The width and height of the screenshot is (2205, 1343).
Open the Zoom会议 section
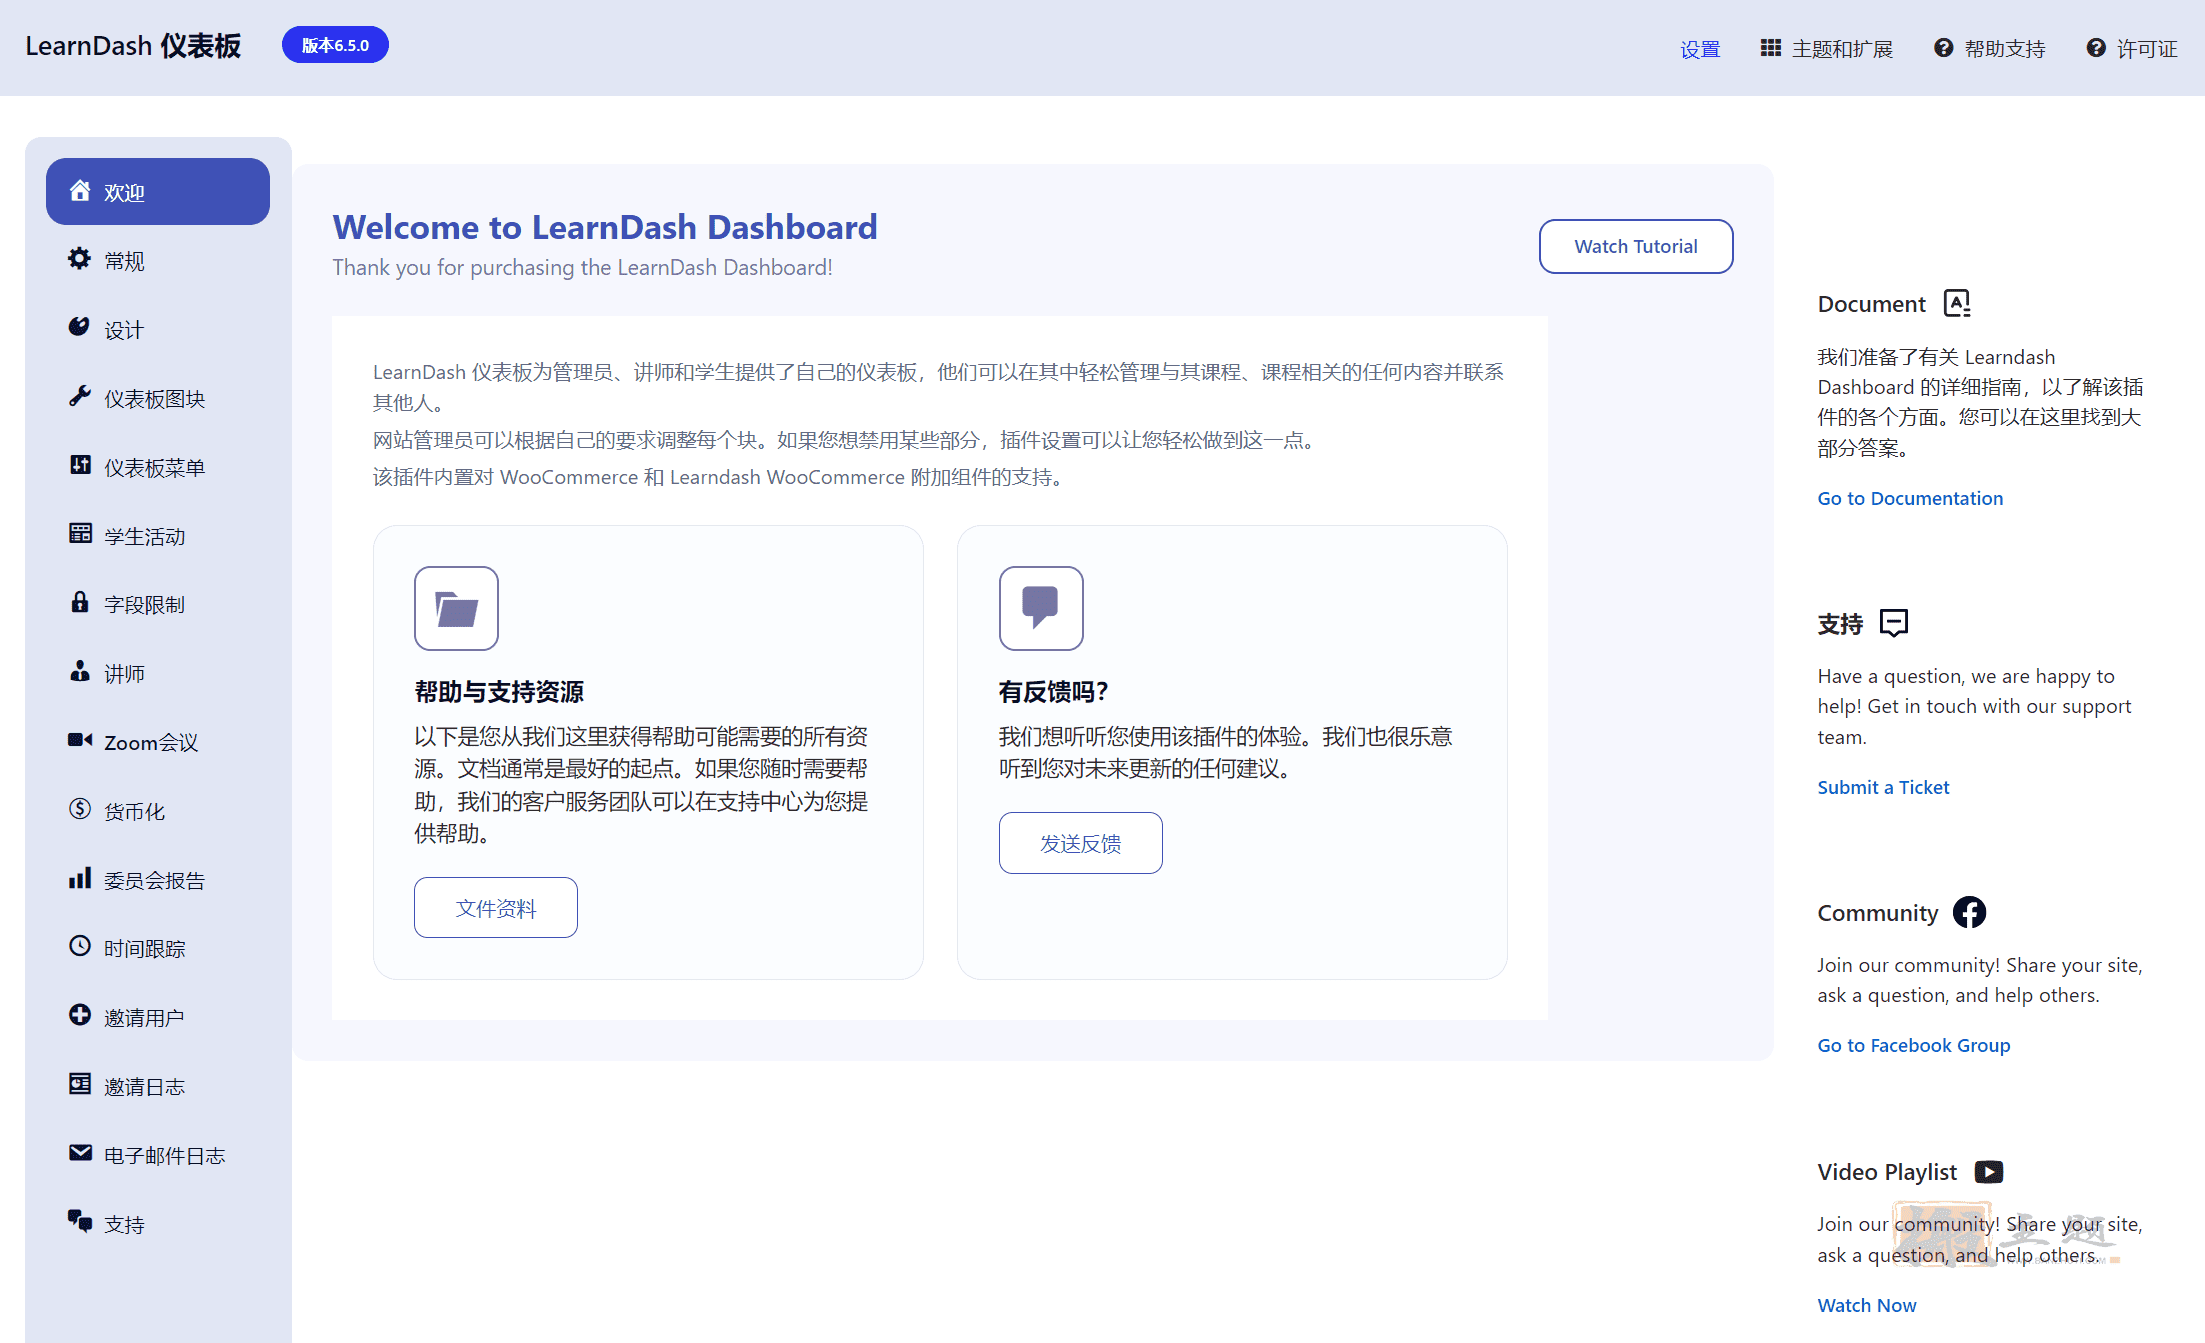[158, 742]
